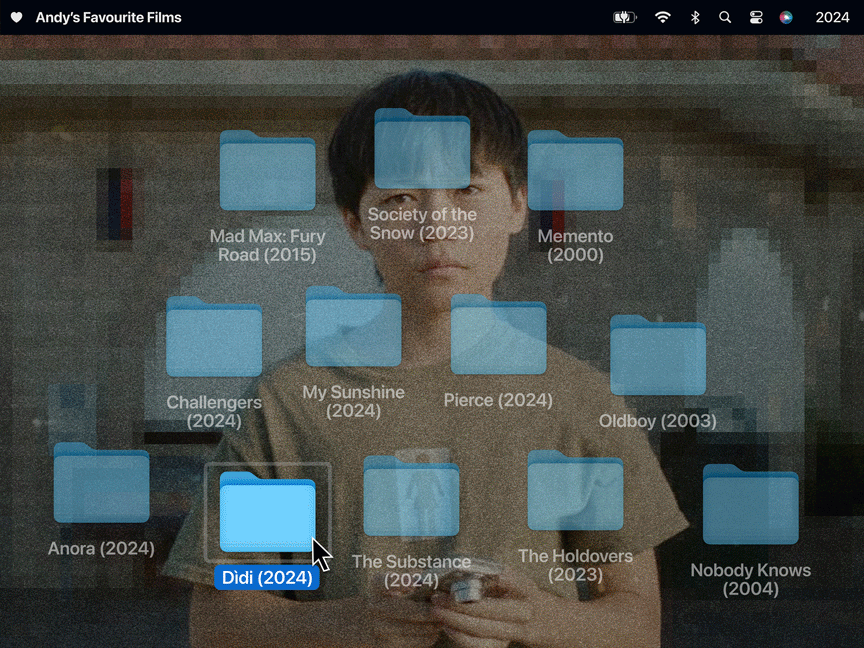This screenshot has width=864, height=648.
Task: Click the 'Nobody Knows (2004)' folder name
Action: tap(750, 579)
